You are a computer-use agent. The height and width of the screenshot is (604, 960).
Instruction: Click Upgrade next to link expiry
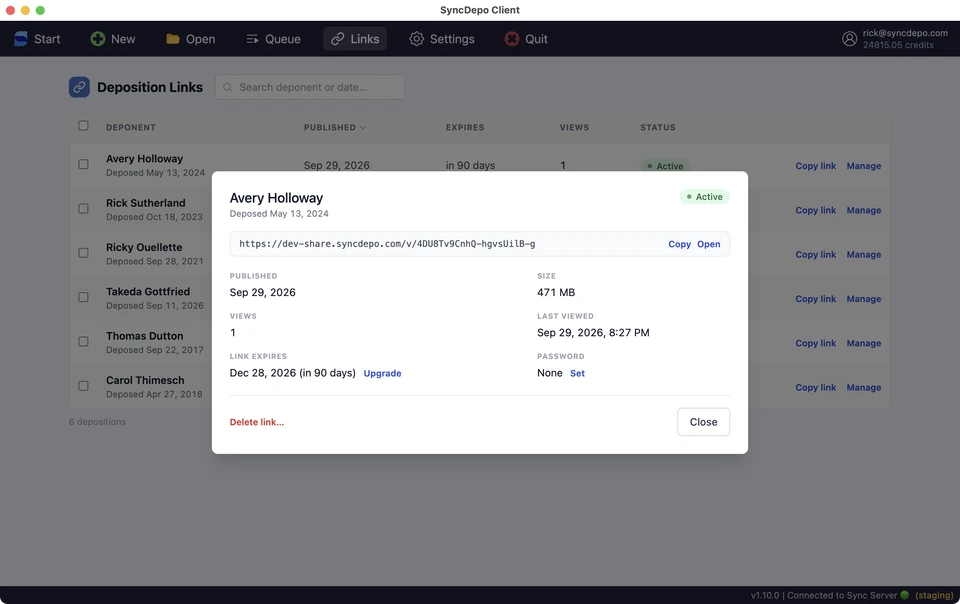383,373
